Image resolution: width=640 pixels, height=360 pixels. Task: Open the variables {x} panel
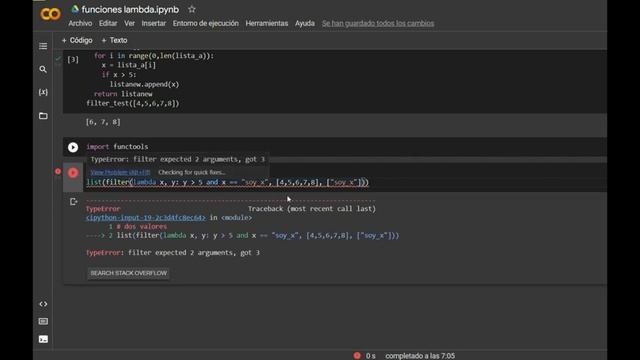tap(43, 92)
